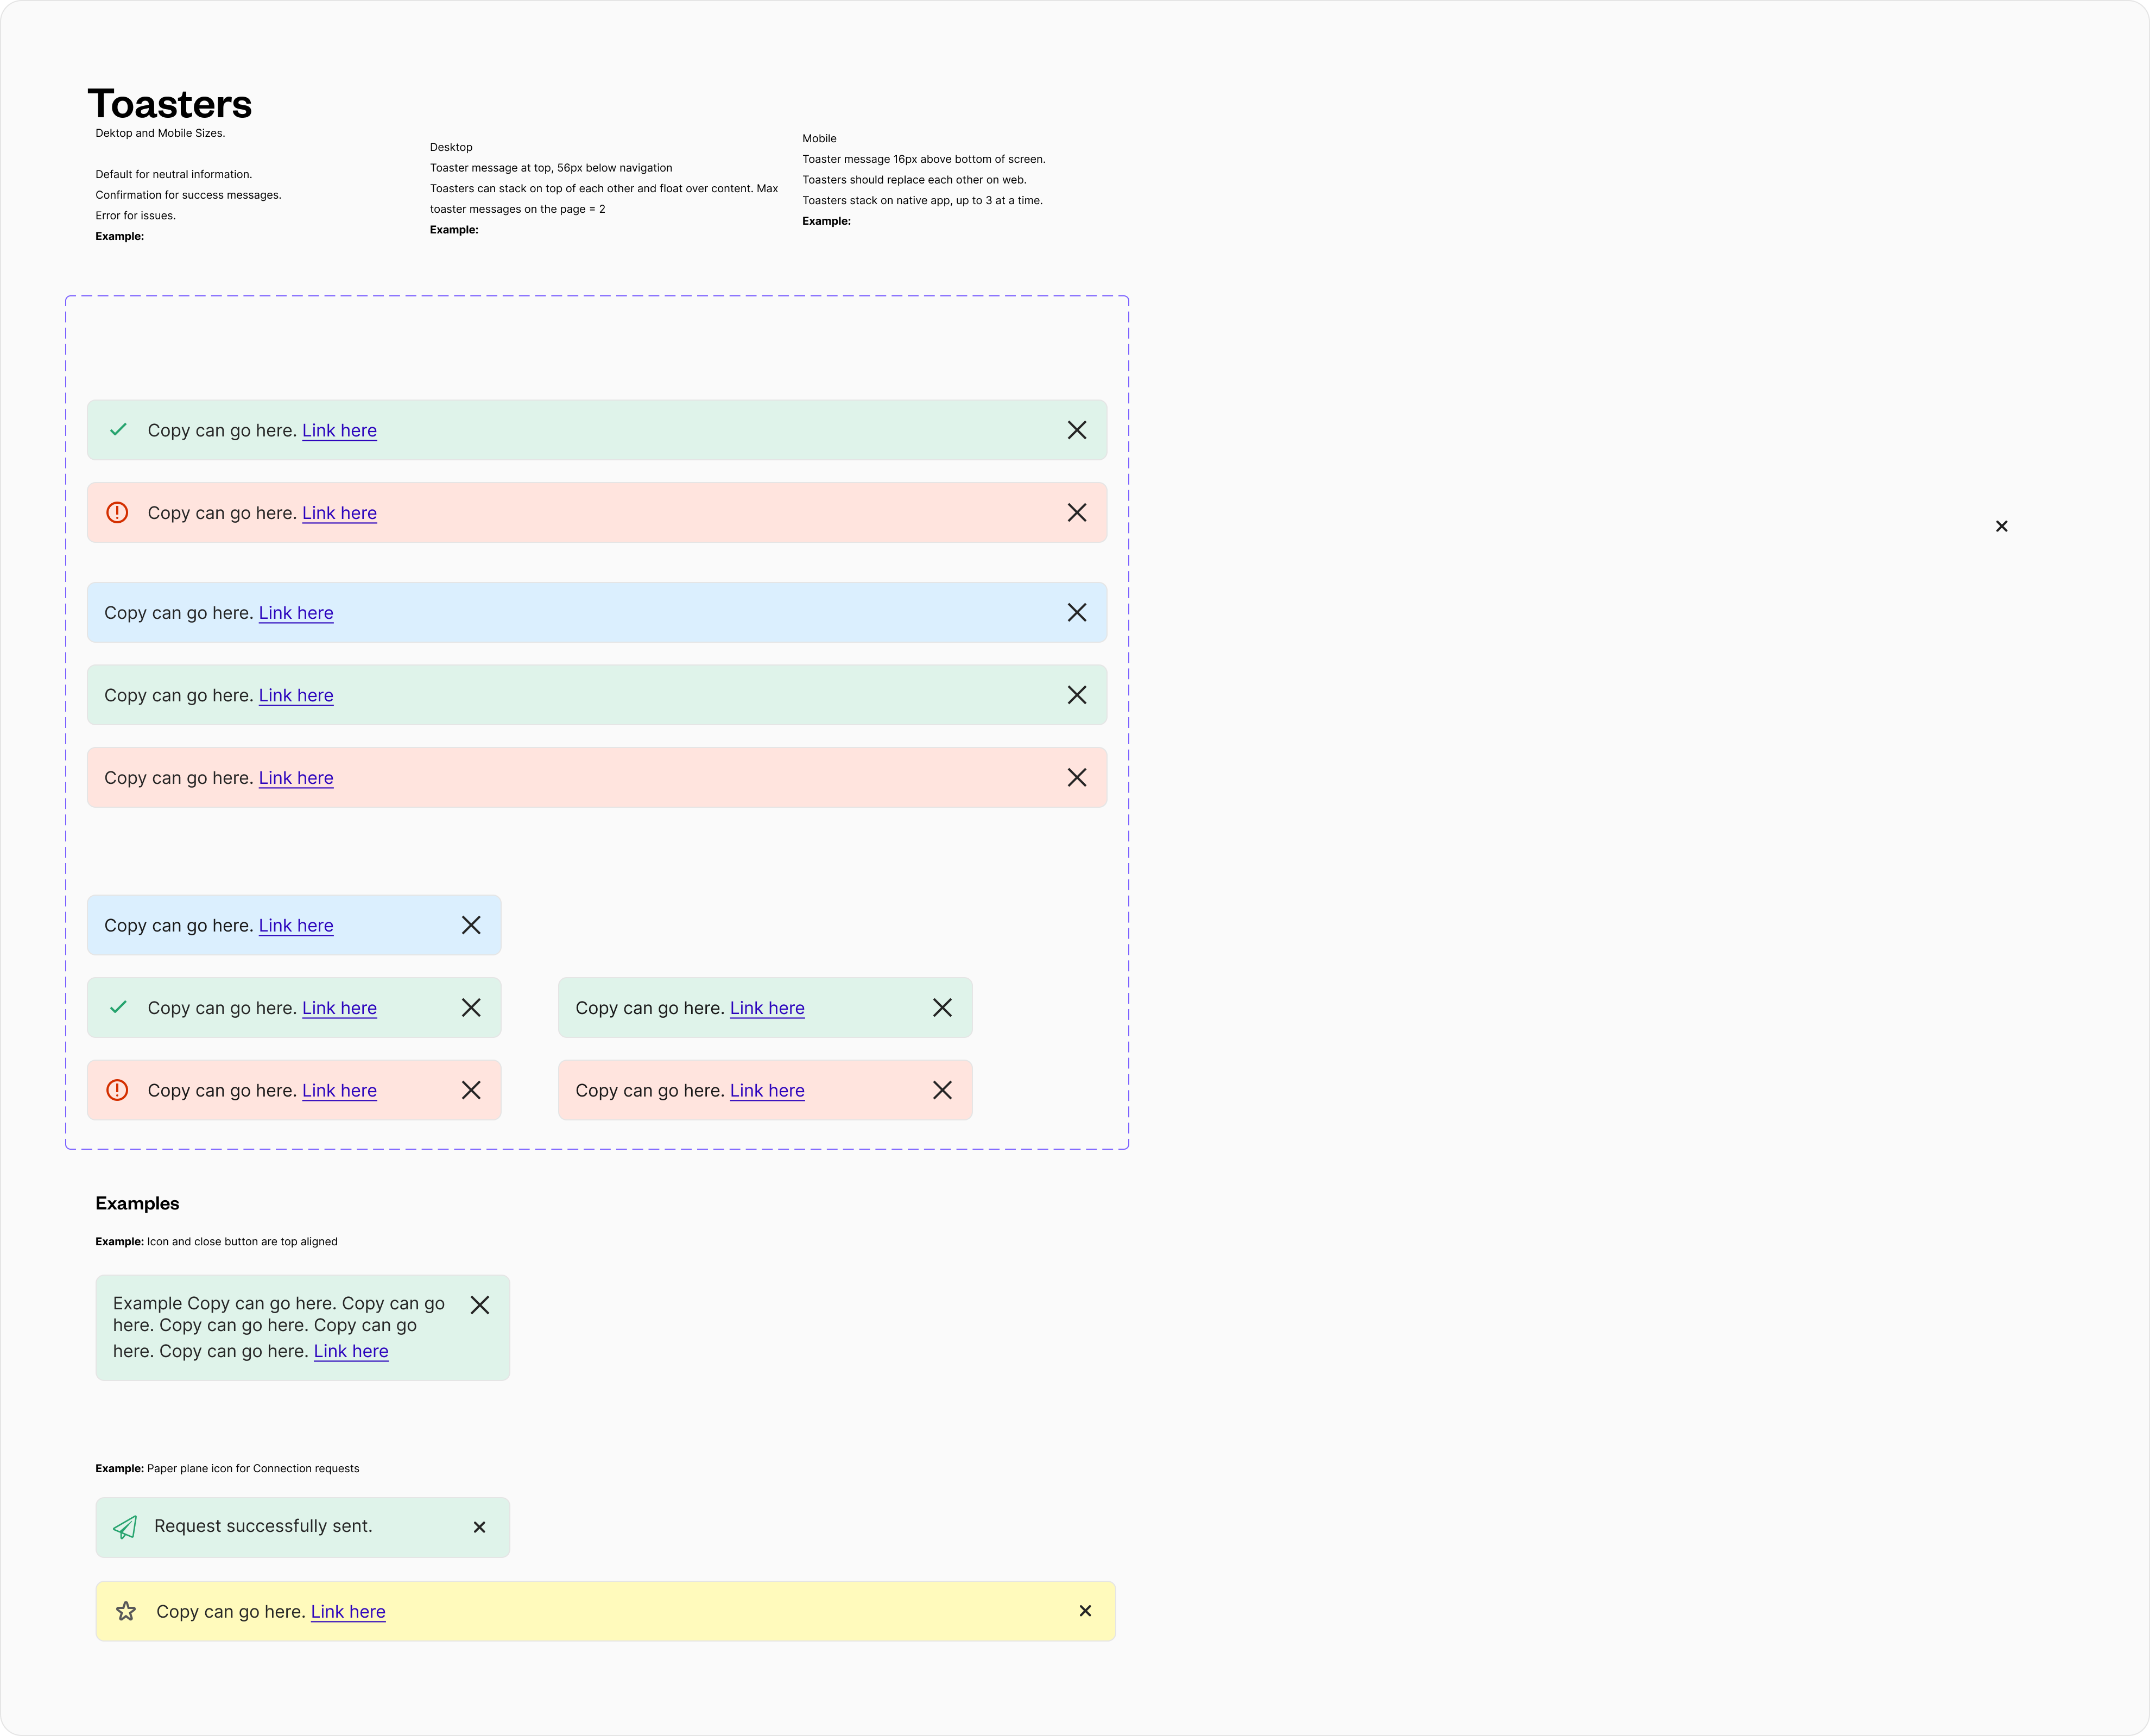Open 'Link here' in multi-line example toaster
The height and width of the screenshot is (1736, 2150).
pyautogui.click(x=351, y=1351)
